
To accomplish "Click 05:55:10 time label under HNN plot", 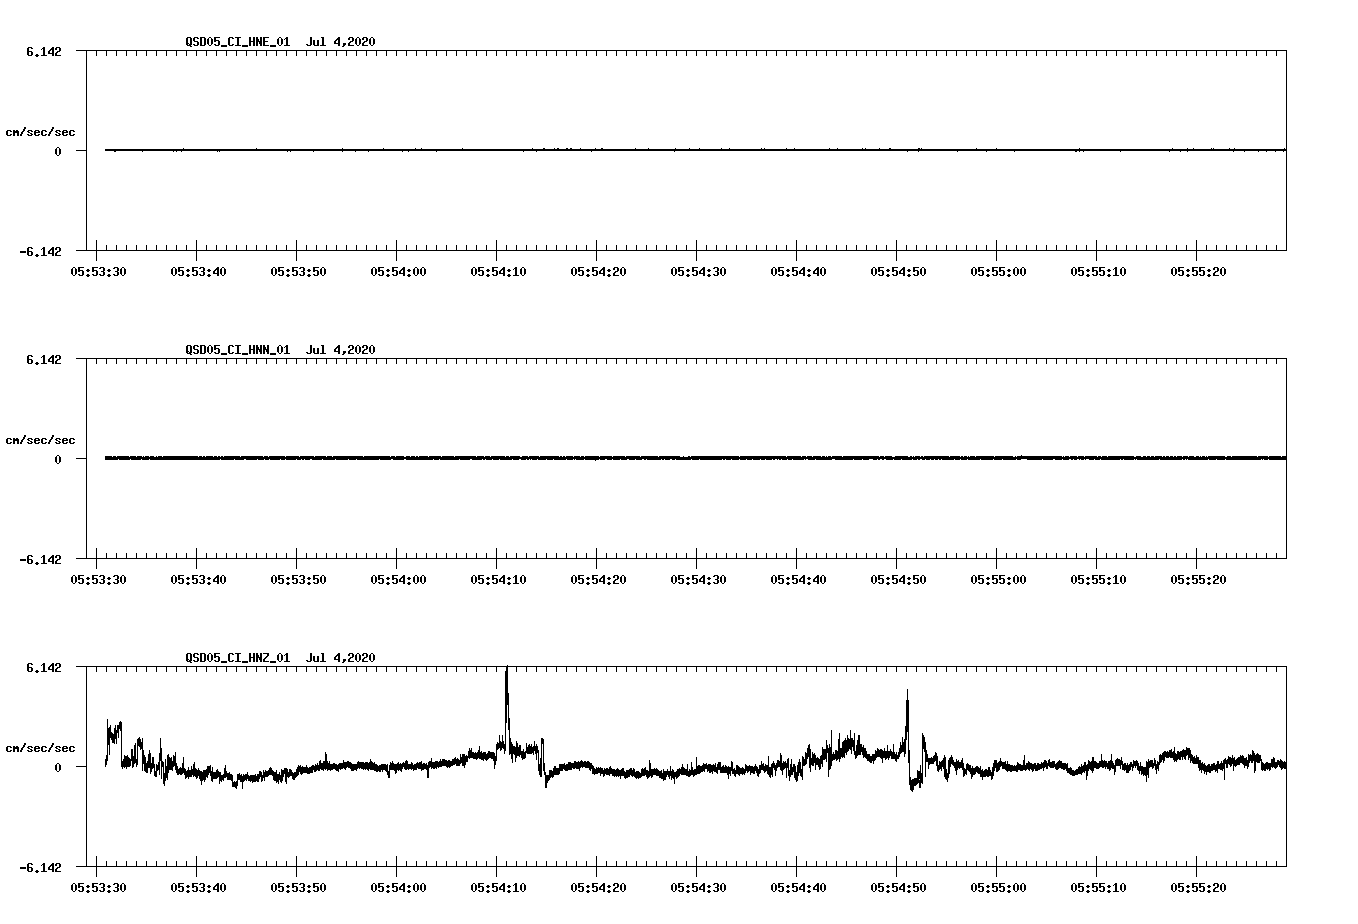I will coord(1098,579).
